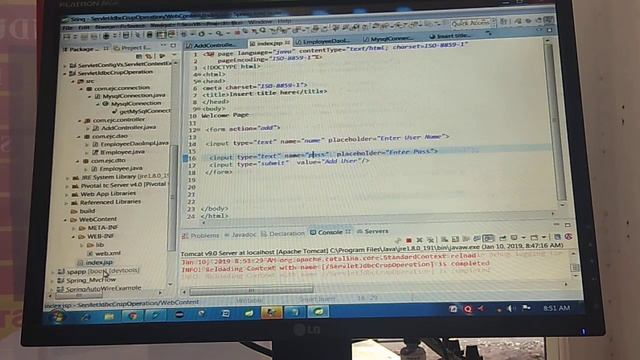Click the network flag icon in system tray
This screenshot has height=360, width=640.
click(x=527, y=308)
